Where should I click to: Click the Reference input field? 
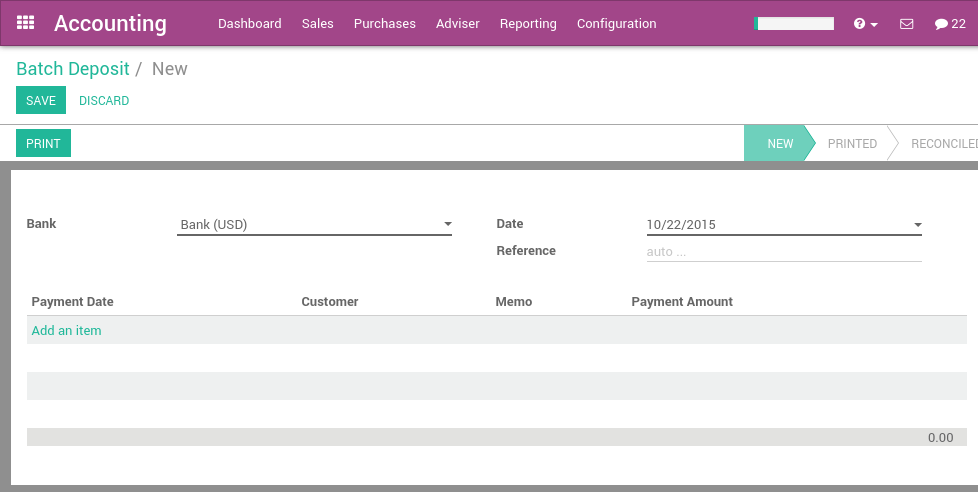tap(783, 252)
